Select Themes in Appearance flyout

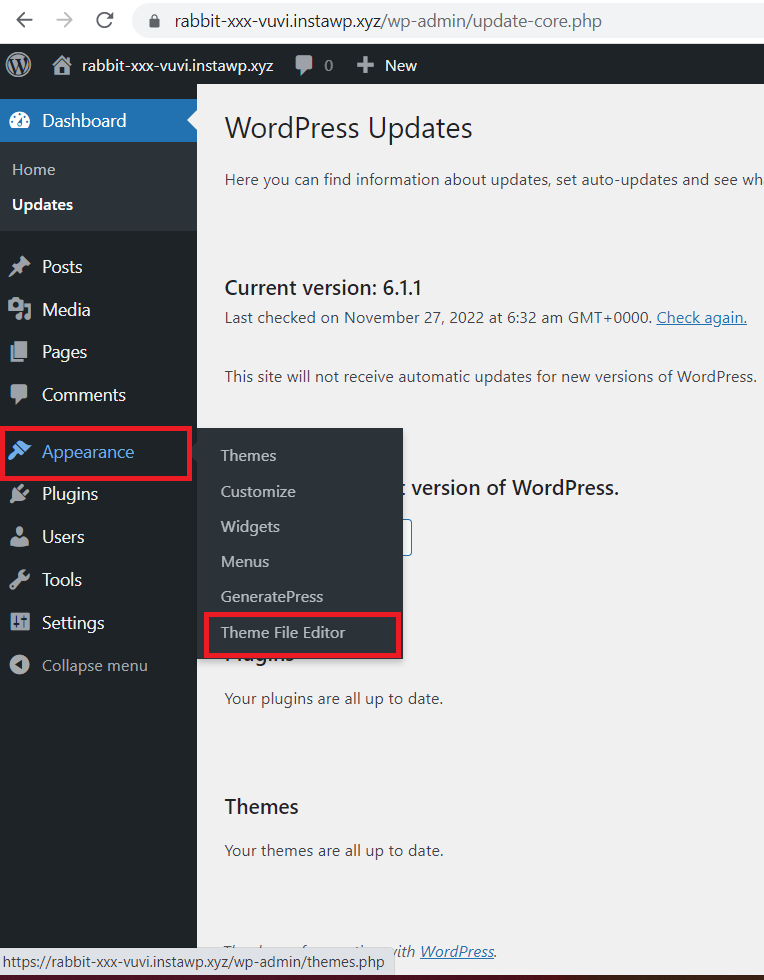coord(248,456)
